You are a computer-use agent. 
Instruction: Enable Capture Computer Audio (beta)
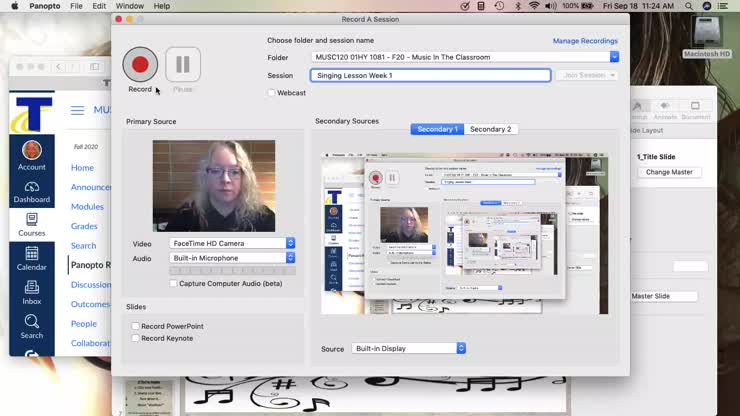click(173, 283)
